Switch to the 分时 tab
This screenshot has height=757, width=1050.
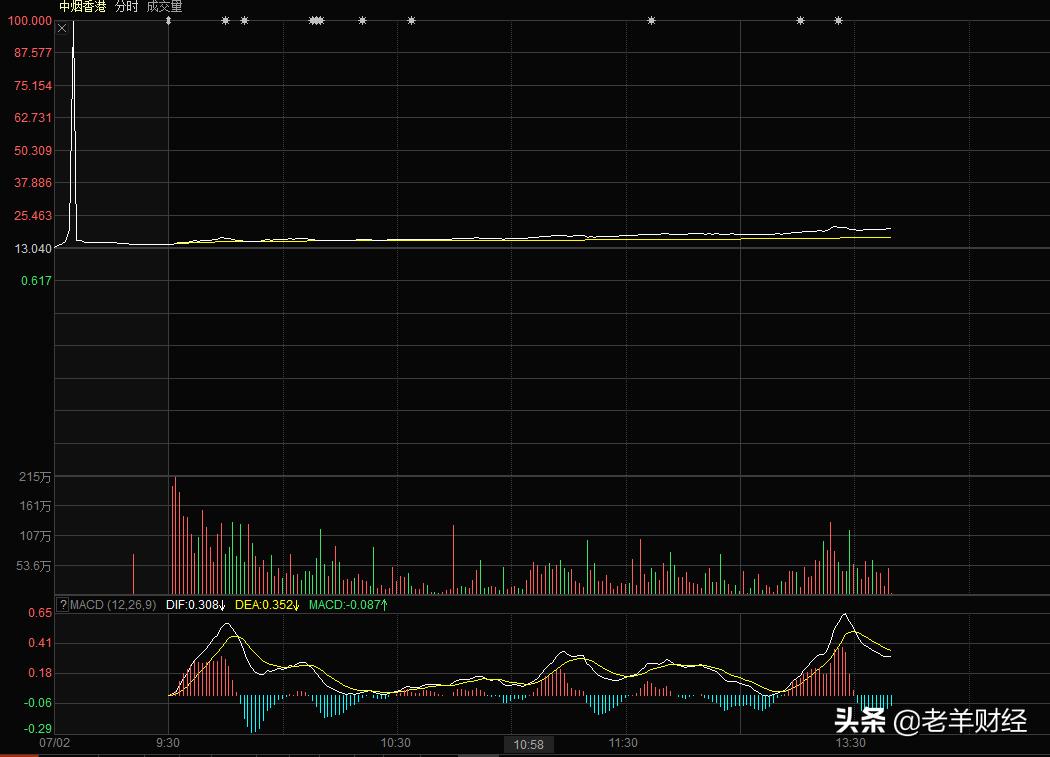click(x=126, y=7)
